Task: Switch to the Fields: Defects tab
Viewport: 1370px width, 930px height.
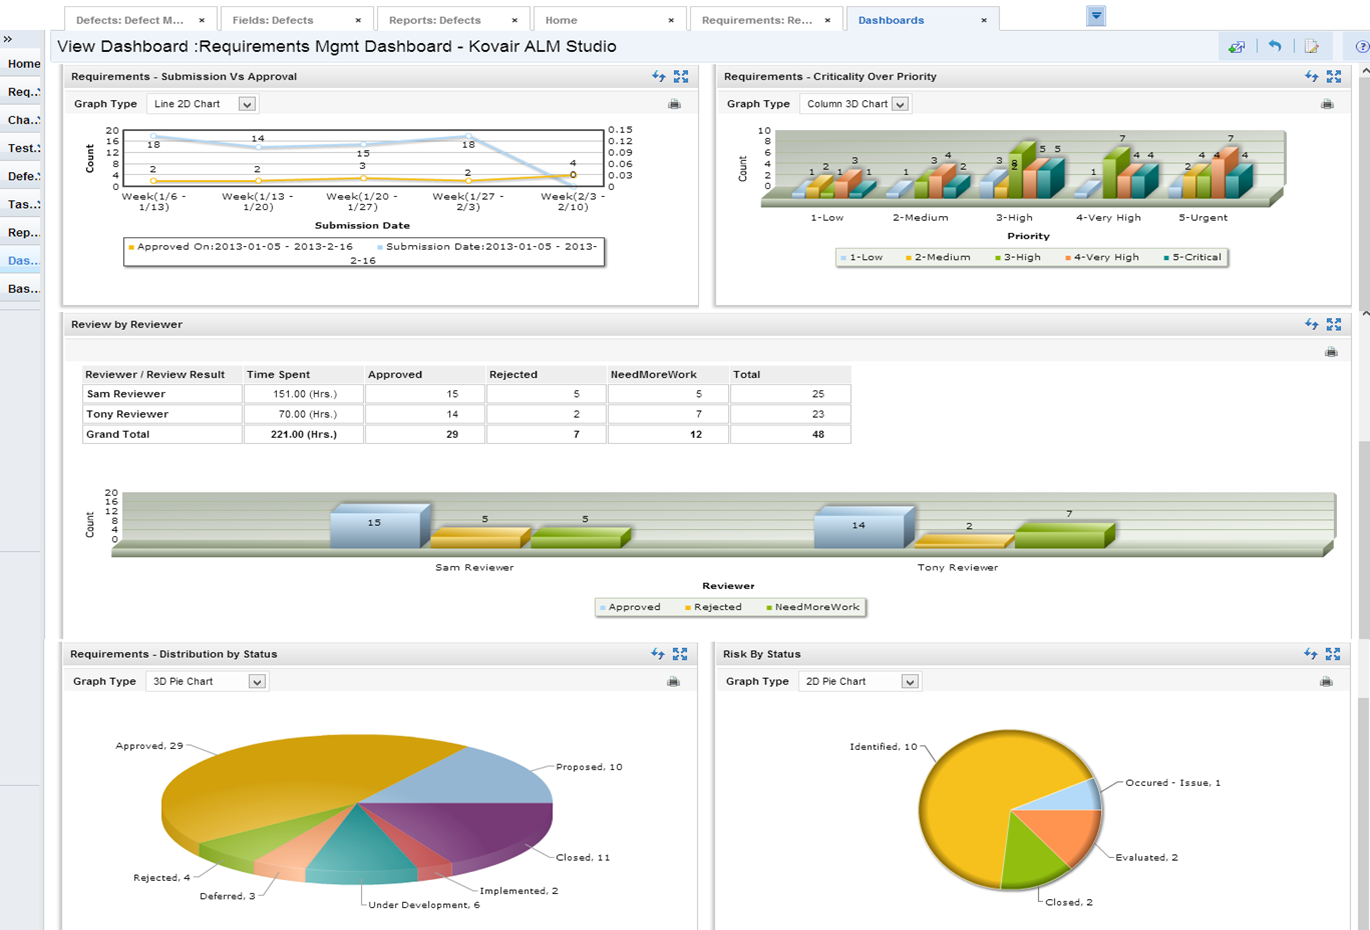Action: (273, 20)
